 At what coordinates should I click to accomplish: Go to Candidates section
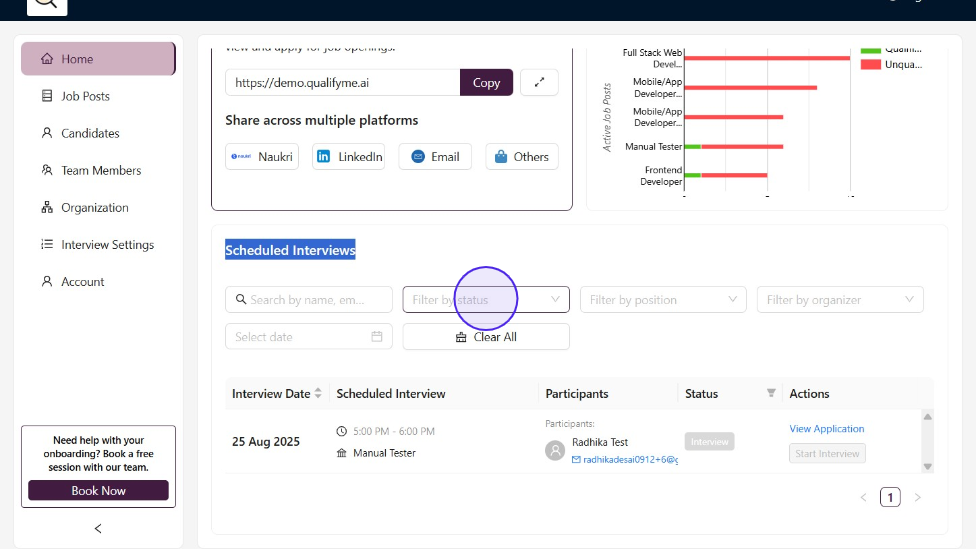coord(90,133)
